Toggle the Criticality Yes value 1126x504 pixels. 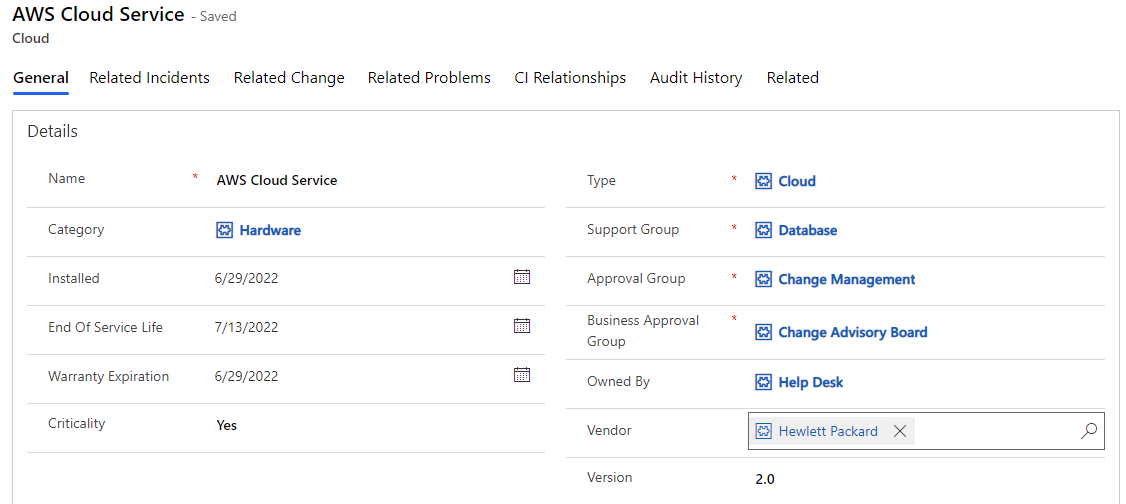(227, 425)
